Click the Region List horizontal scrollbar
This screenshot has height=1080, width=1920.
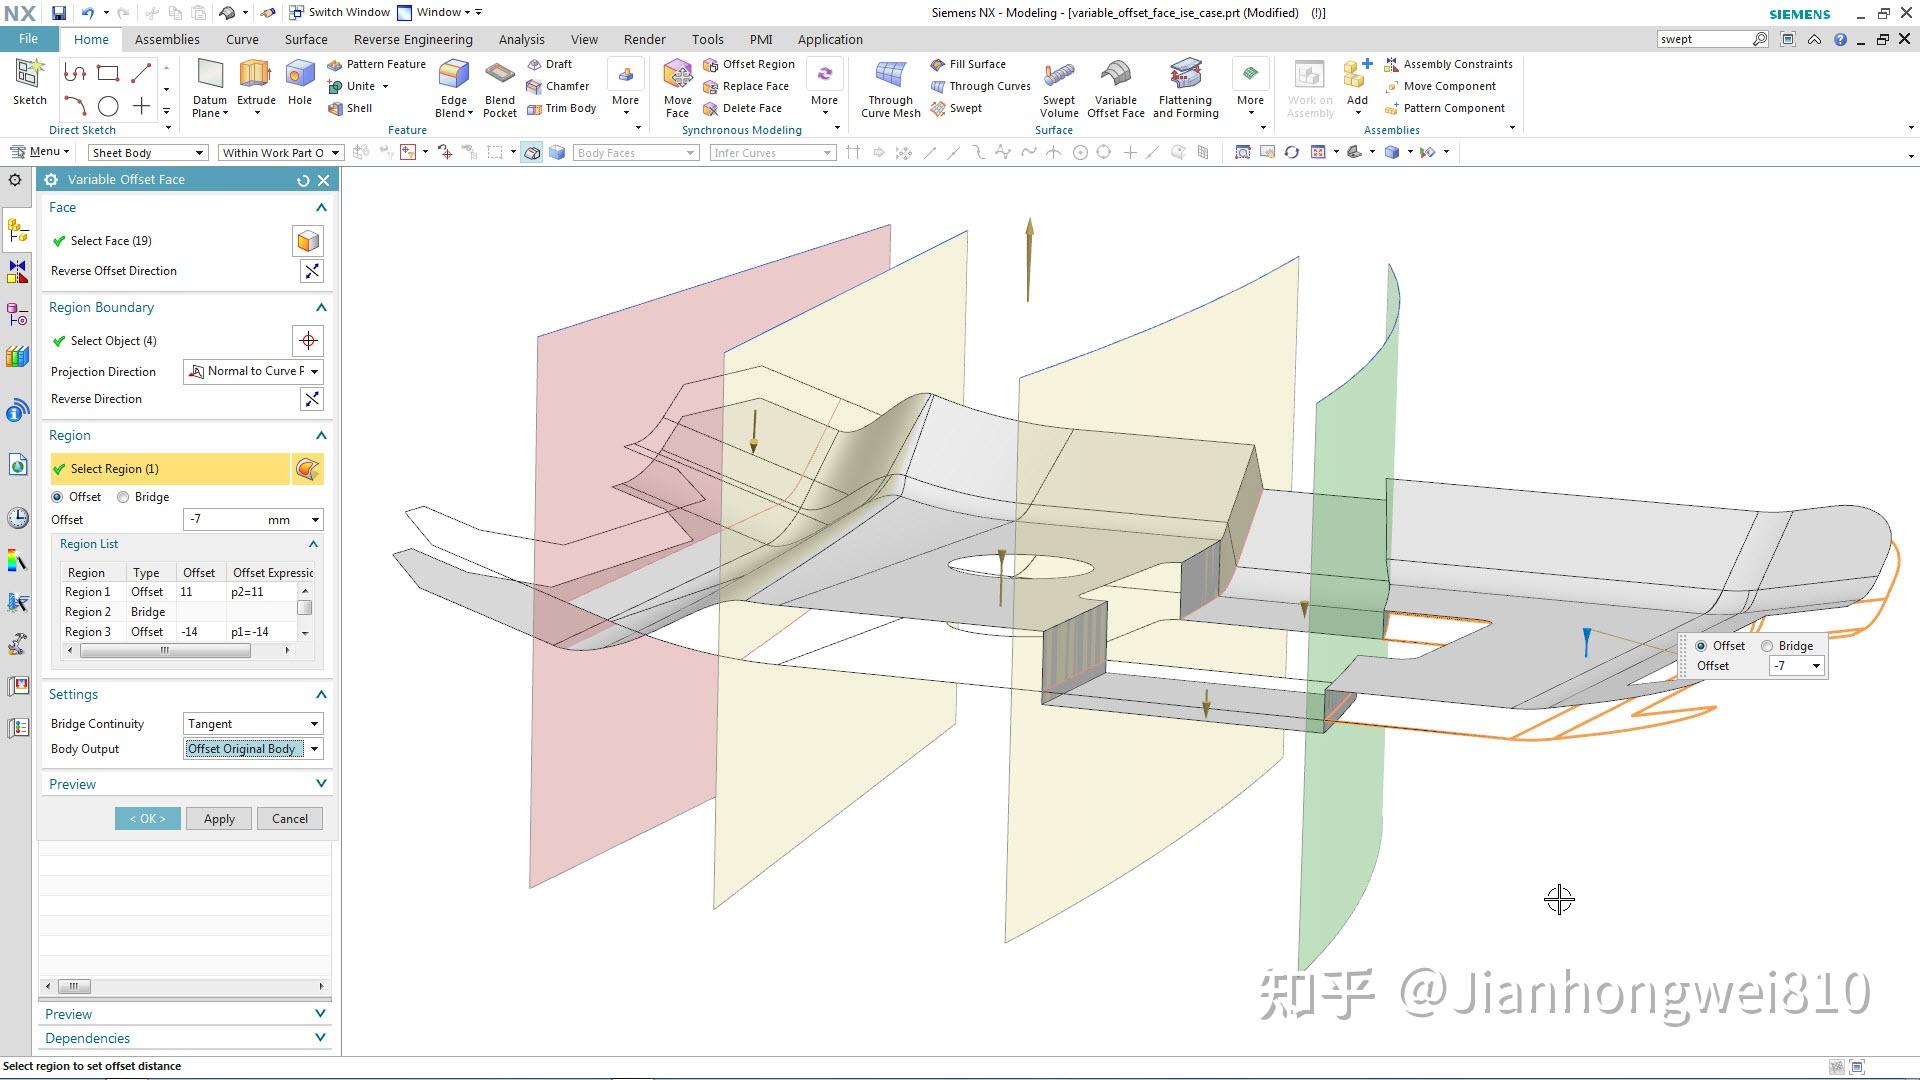point(165,651)
